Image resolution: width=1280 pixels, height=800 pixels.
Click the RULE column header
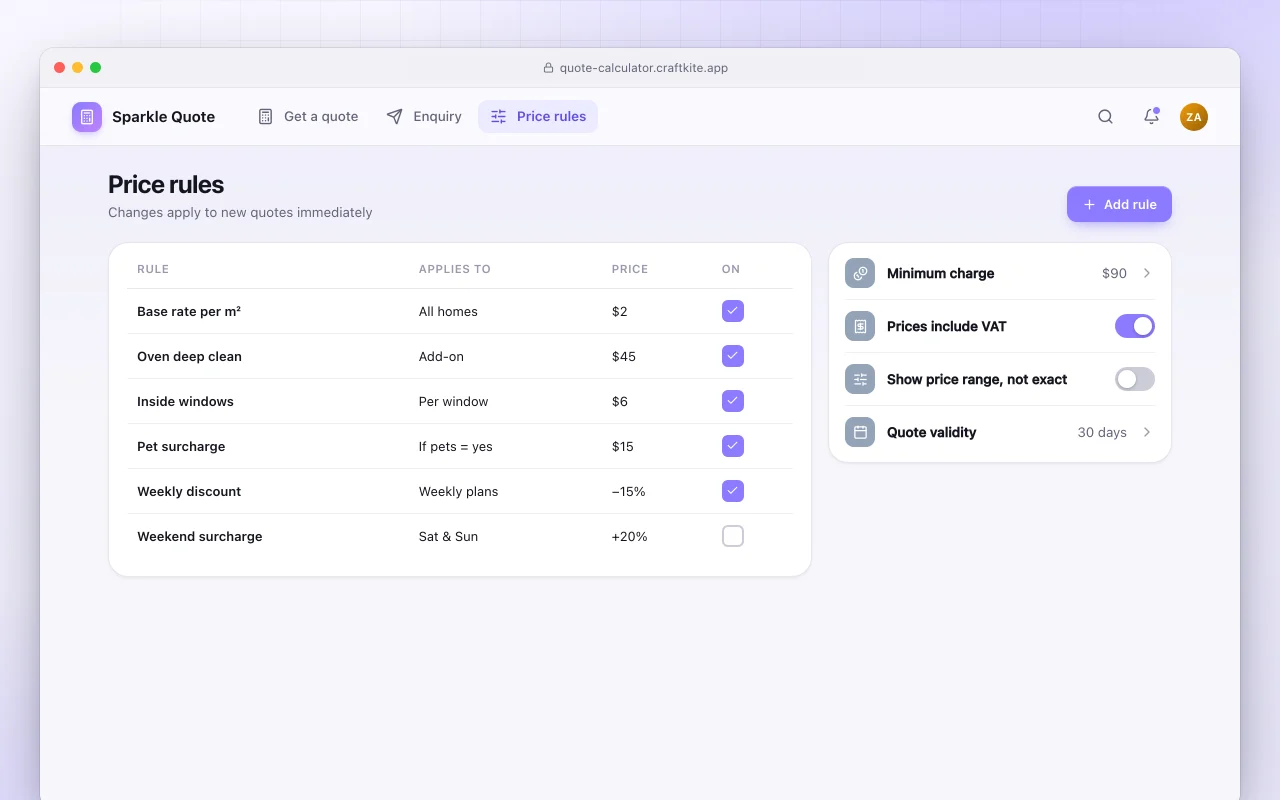click(153, 269)
